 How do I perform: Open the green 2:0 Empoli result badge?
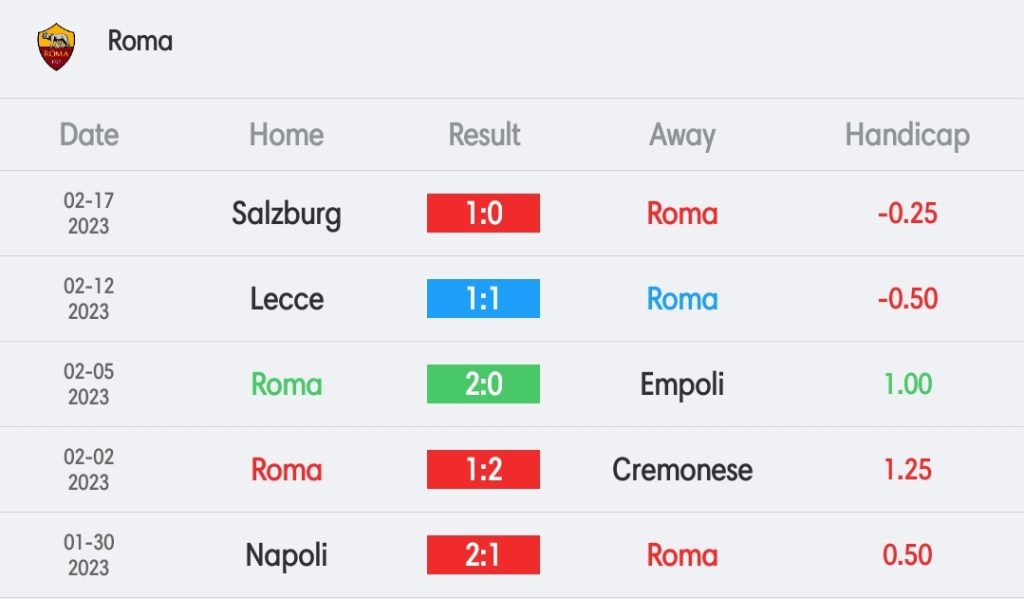coord(483,384)
